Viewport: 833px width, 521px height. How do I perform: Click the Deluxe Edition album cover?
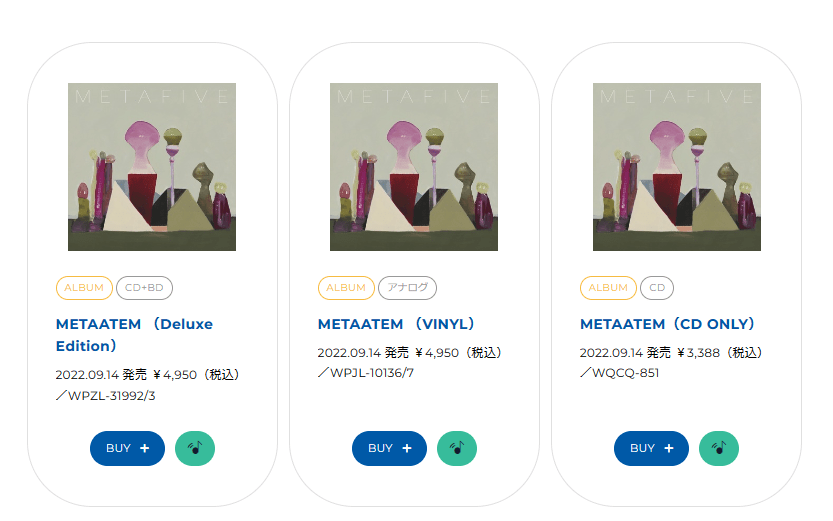coord(152,167)
